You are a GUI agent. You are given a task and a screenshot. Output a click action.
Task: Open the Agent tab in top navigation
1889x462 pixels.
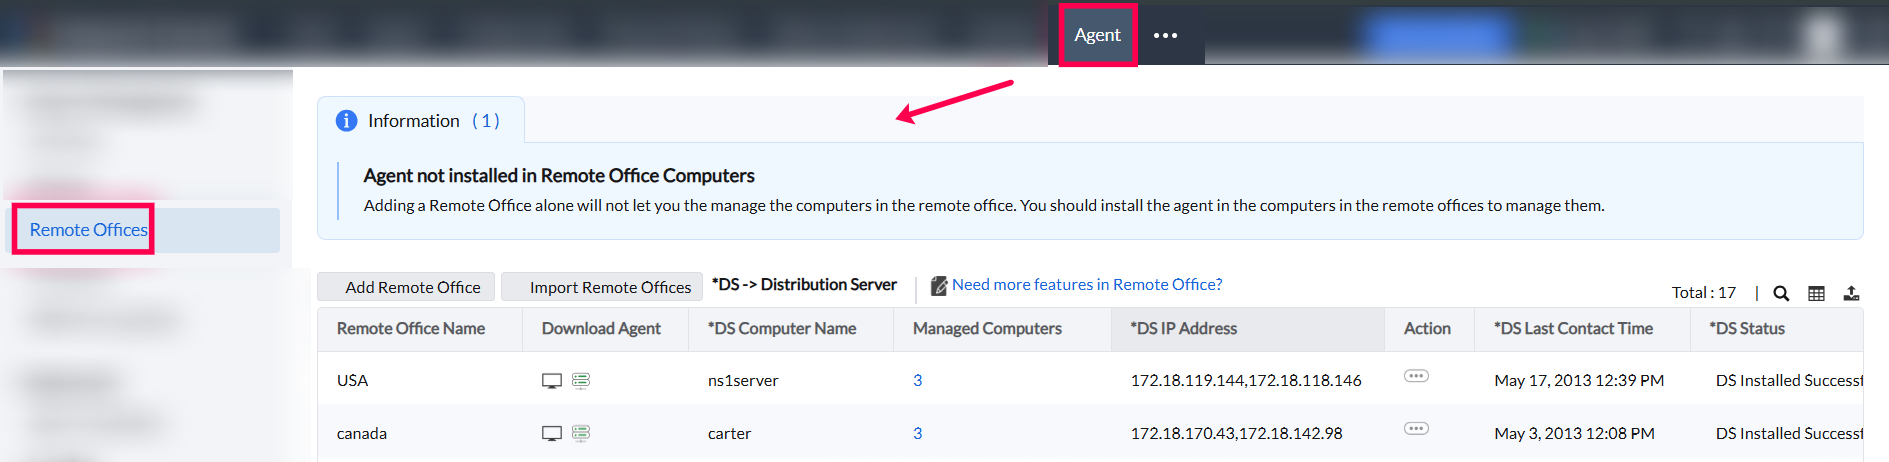1097,35
